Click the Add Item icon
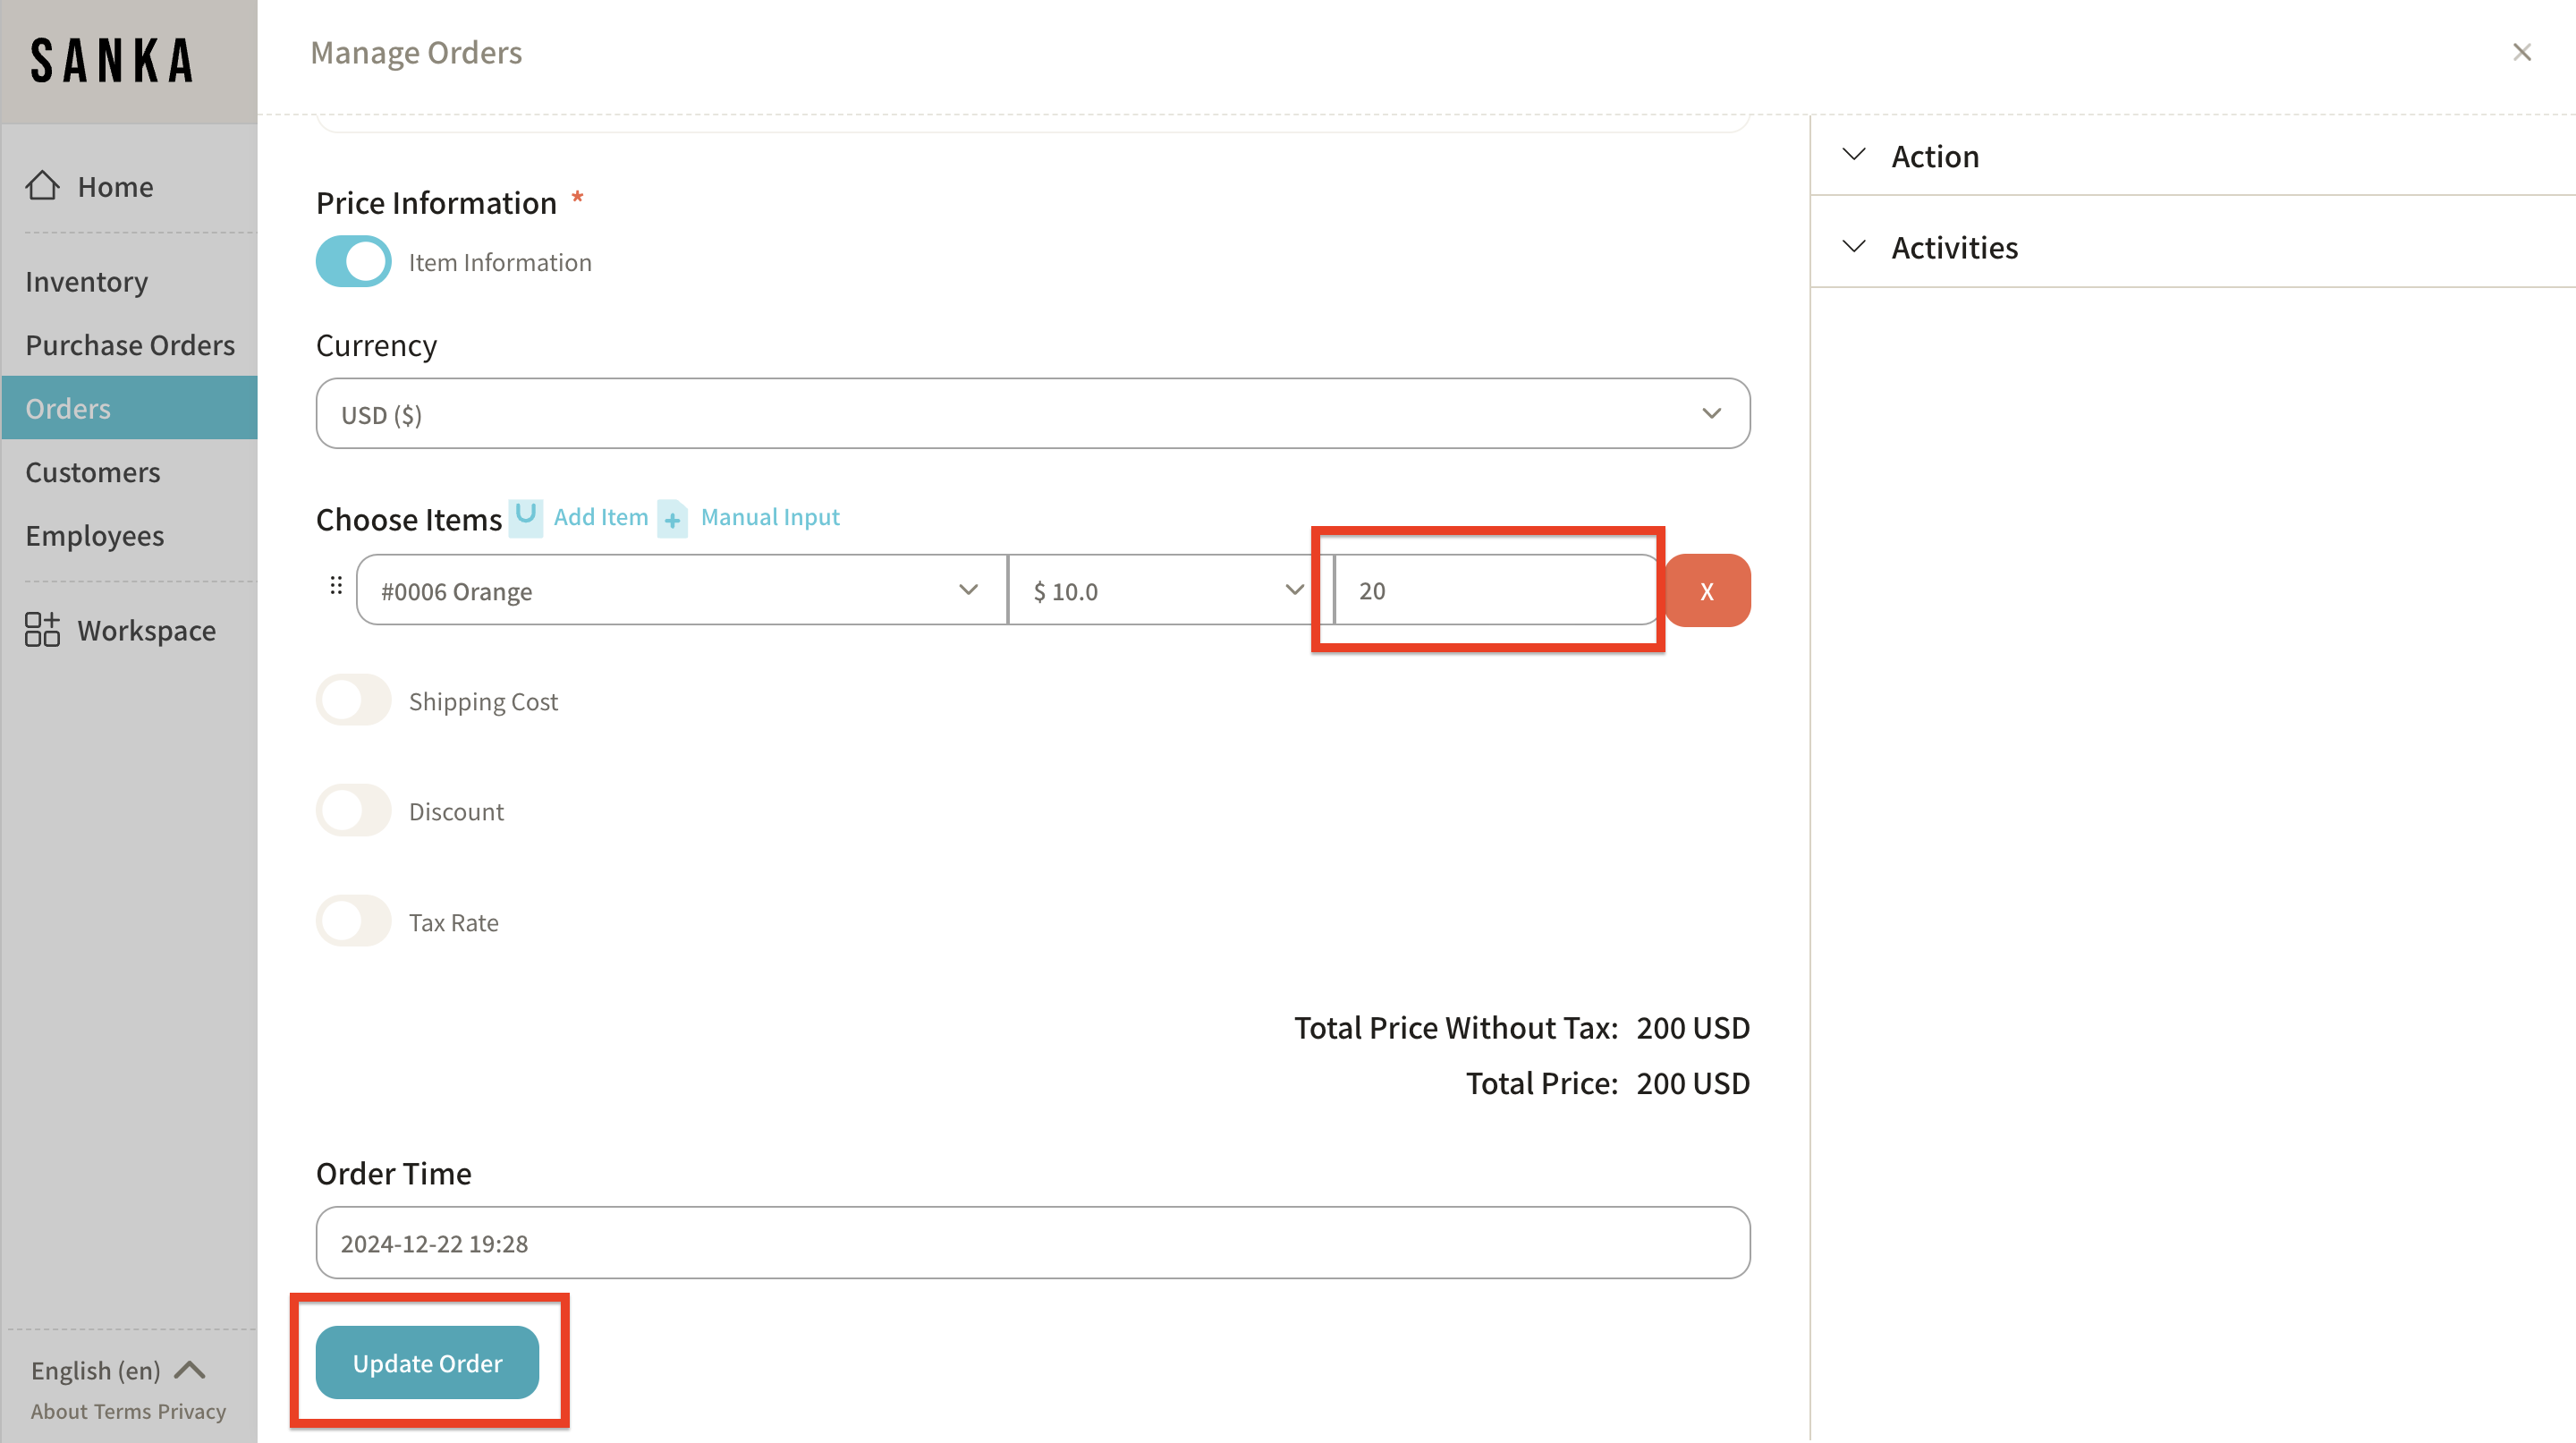The image size is (2576, 1443). [x=526, y=517]
